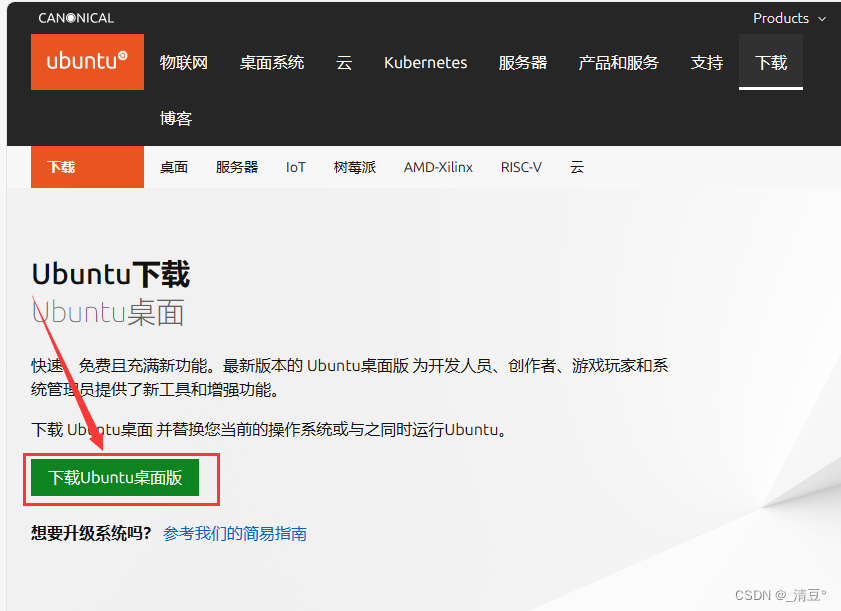Open the 产品和服务 menu

(618, 63)
